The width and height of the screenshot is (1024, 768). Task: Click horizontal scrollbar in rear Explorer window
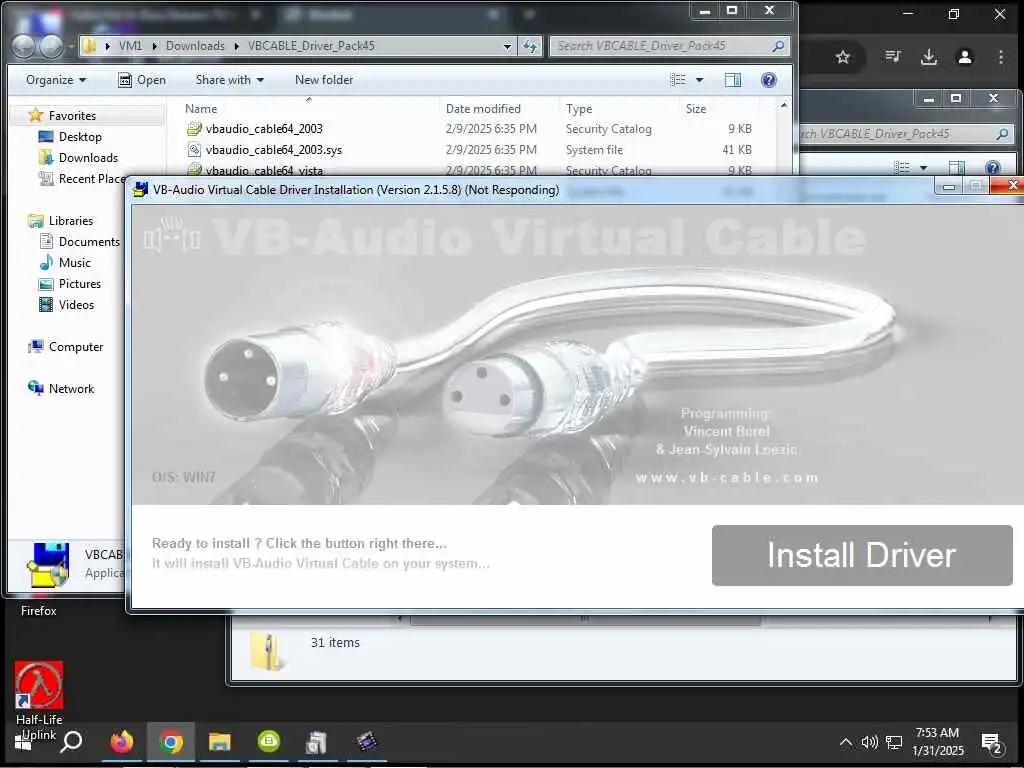584,619
